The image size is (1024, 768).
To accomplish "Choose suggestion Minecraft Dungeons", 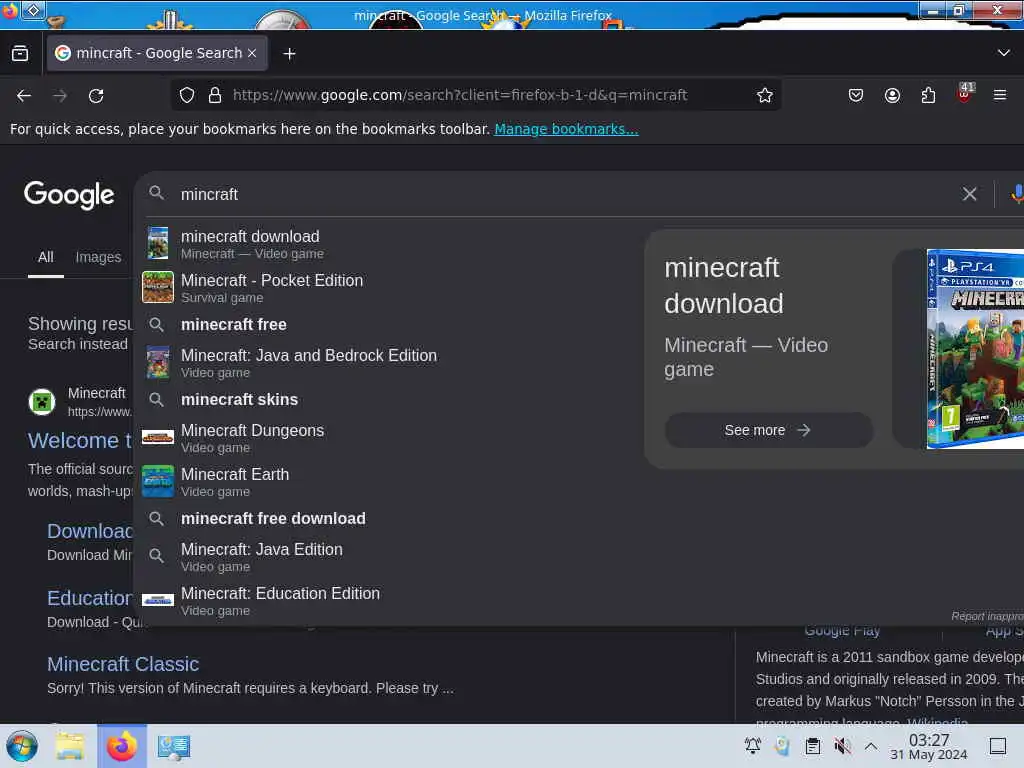I will 389,438.
